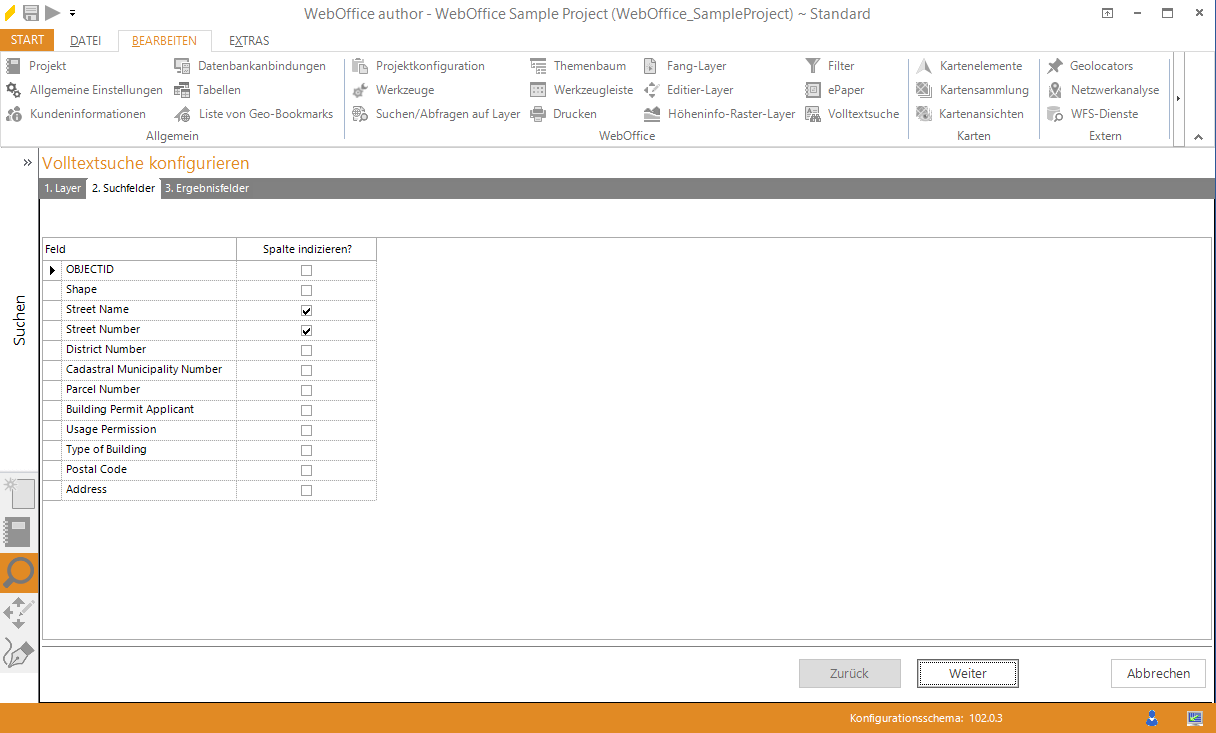Open the quick access toolbar dropdown
Screen dimensions: 1216x733
pyautogui.click(x=73, y=14)
